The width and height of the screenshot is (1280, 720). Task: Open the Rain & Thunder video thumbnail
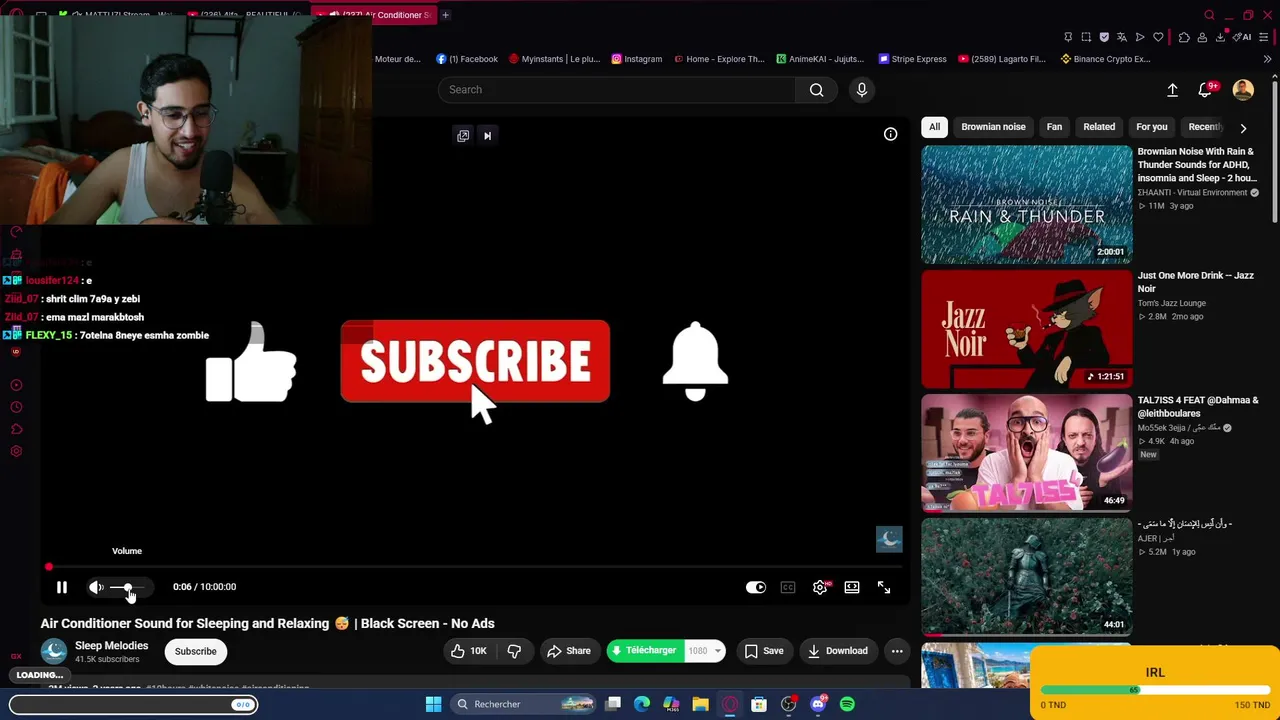1027,204
